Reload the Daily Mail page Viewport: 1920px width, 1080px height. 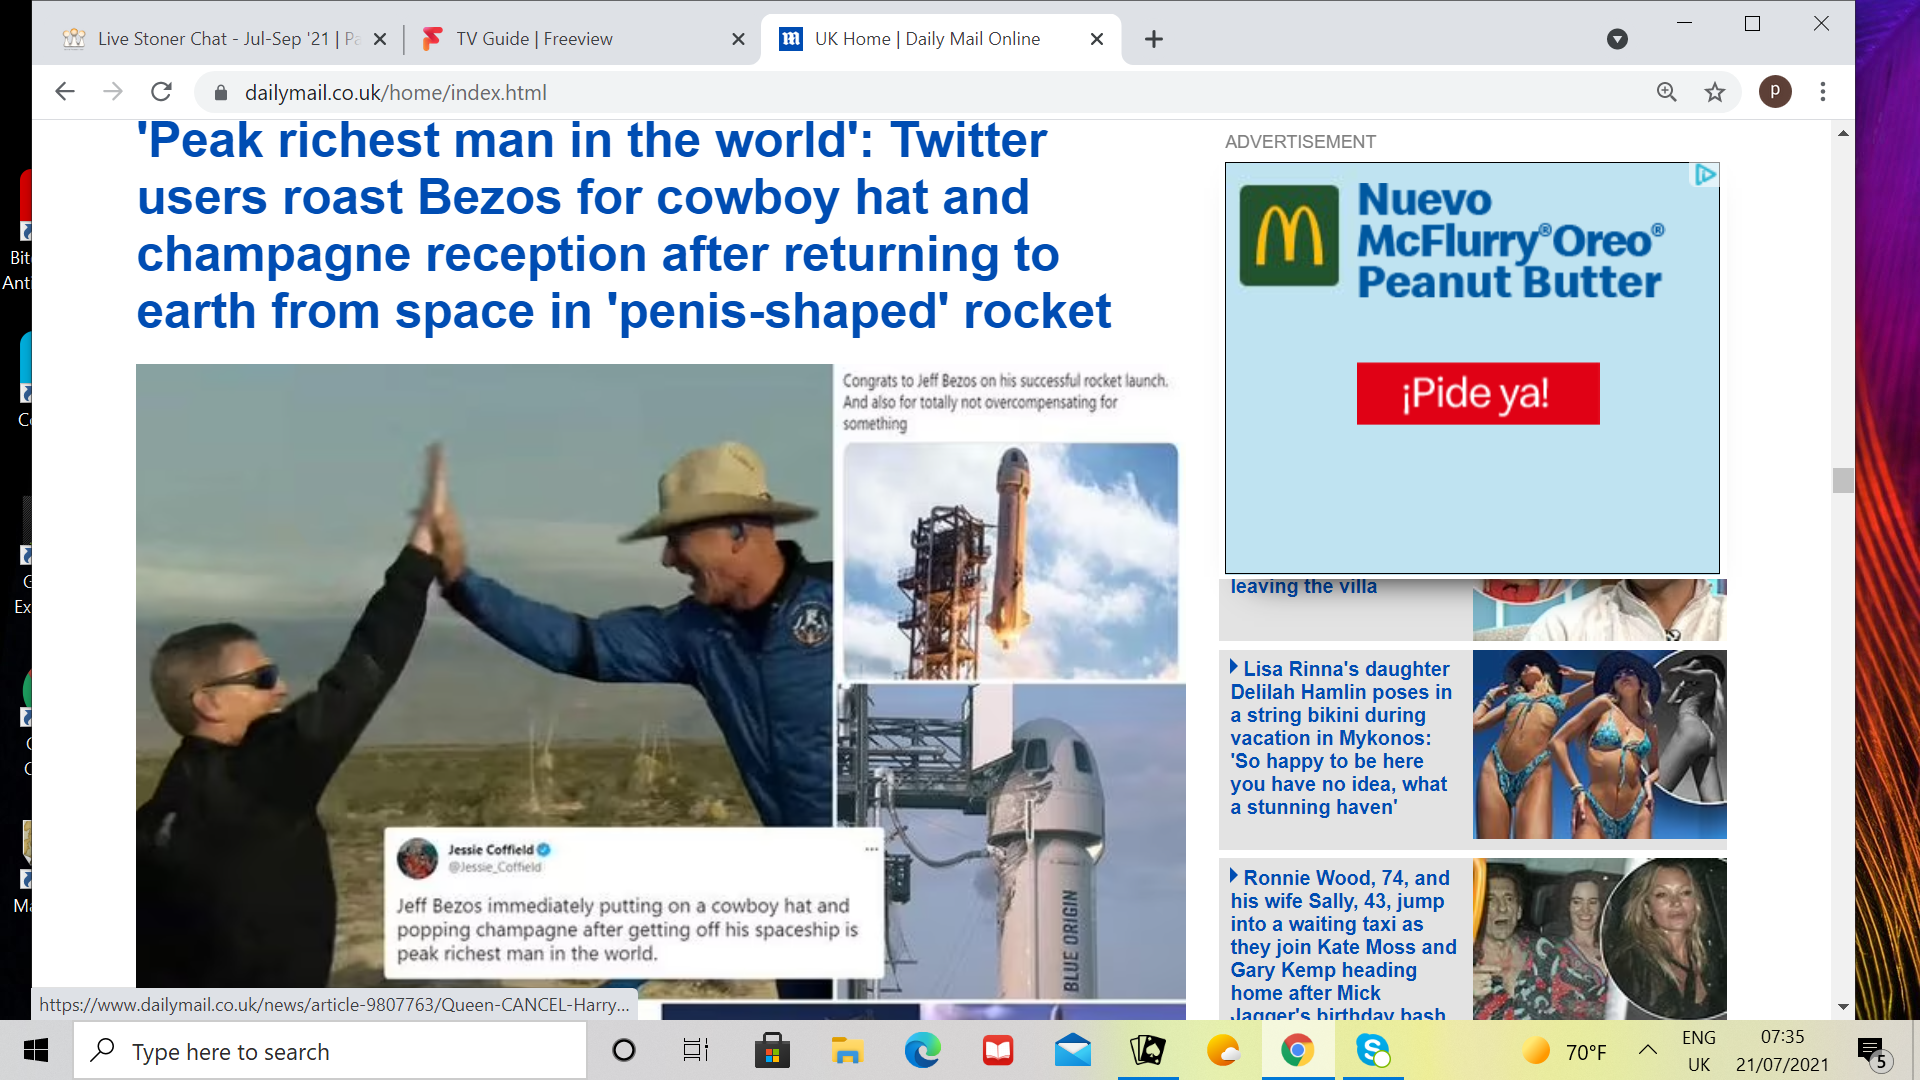point(161,92)
